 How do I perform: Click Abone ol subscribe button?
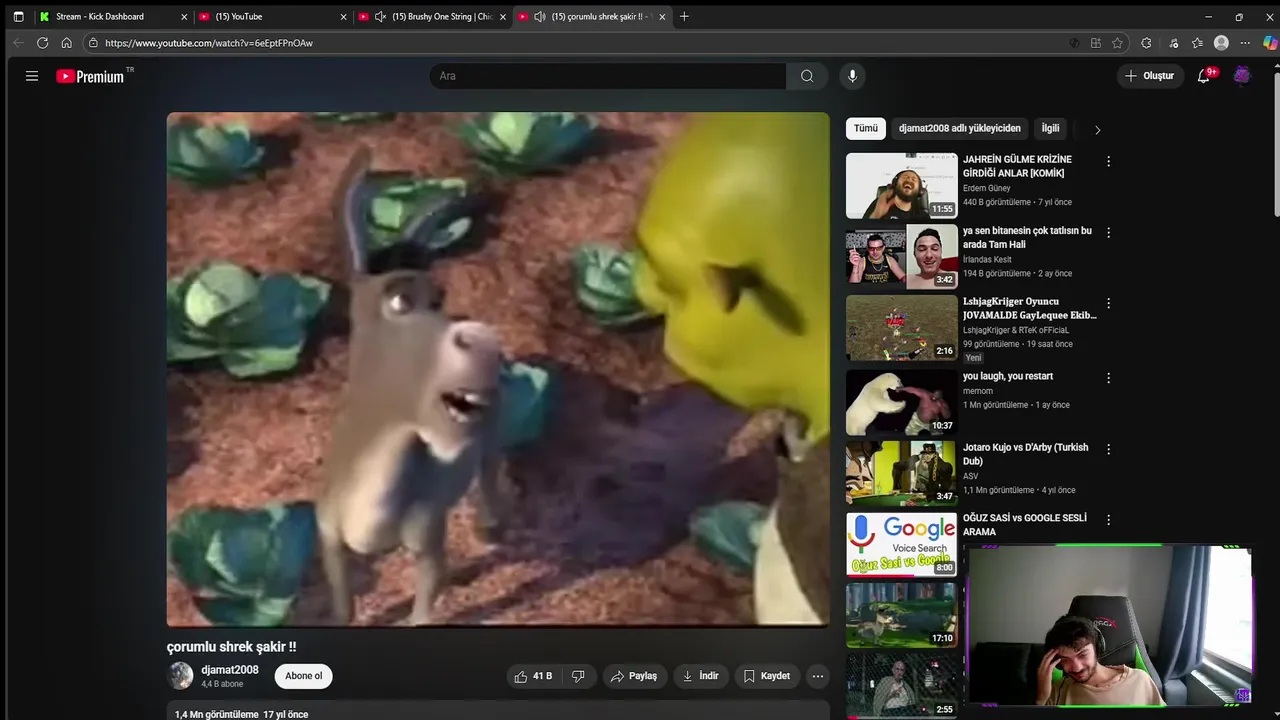pos(304,676)
